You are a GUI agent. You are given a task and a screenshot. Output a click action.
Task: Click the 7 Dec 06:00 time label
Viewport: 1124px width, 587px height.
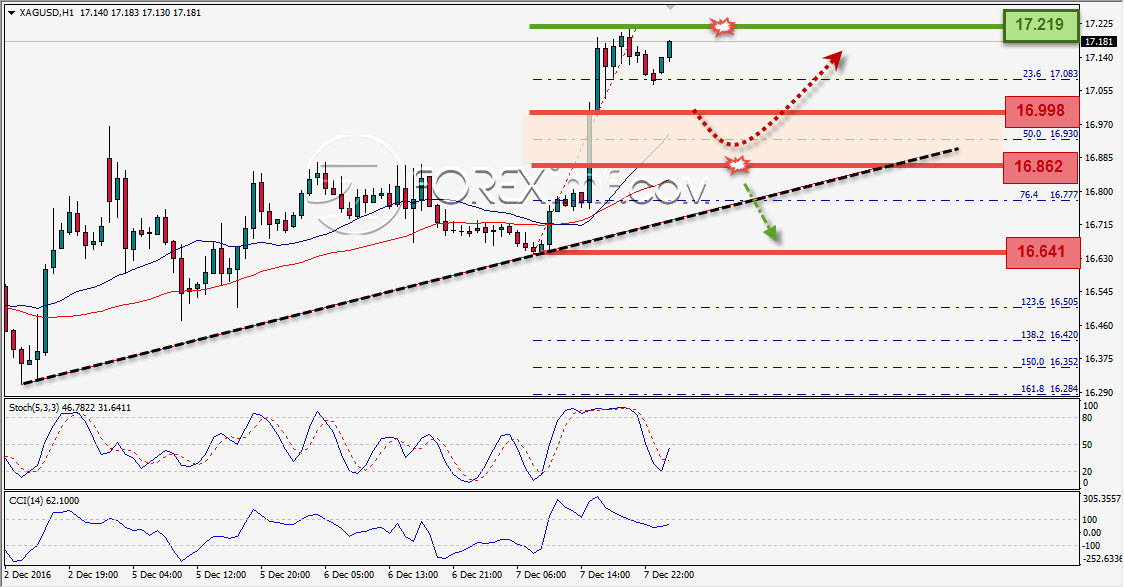tap(540, 575)
